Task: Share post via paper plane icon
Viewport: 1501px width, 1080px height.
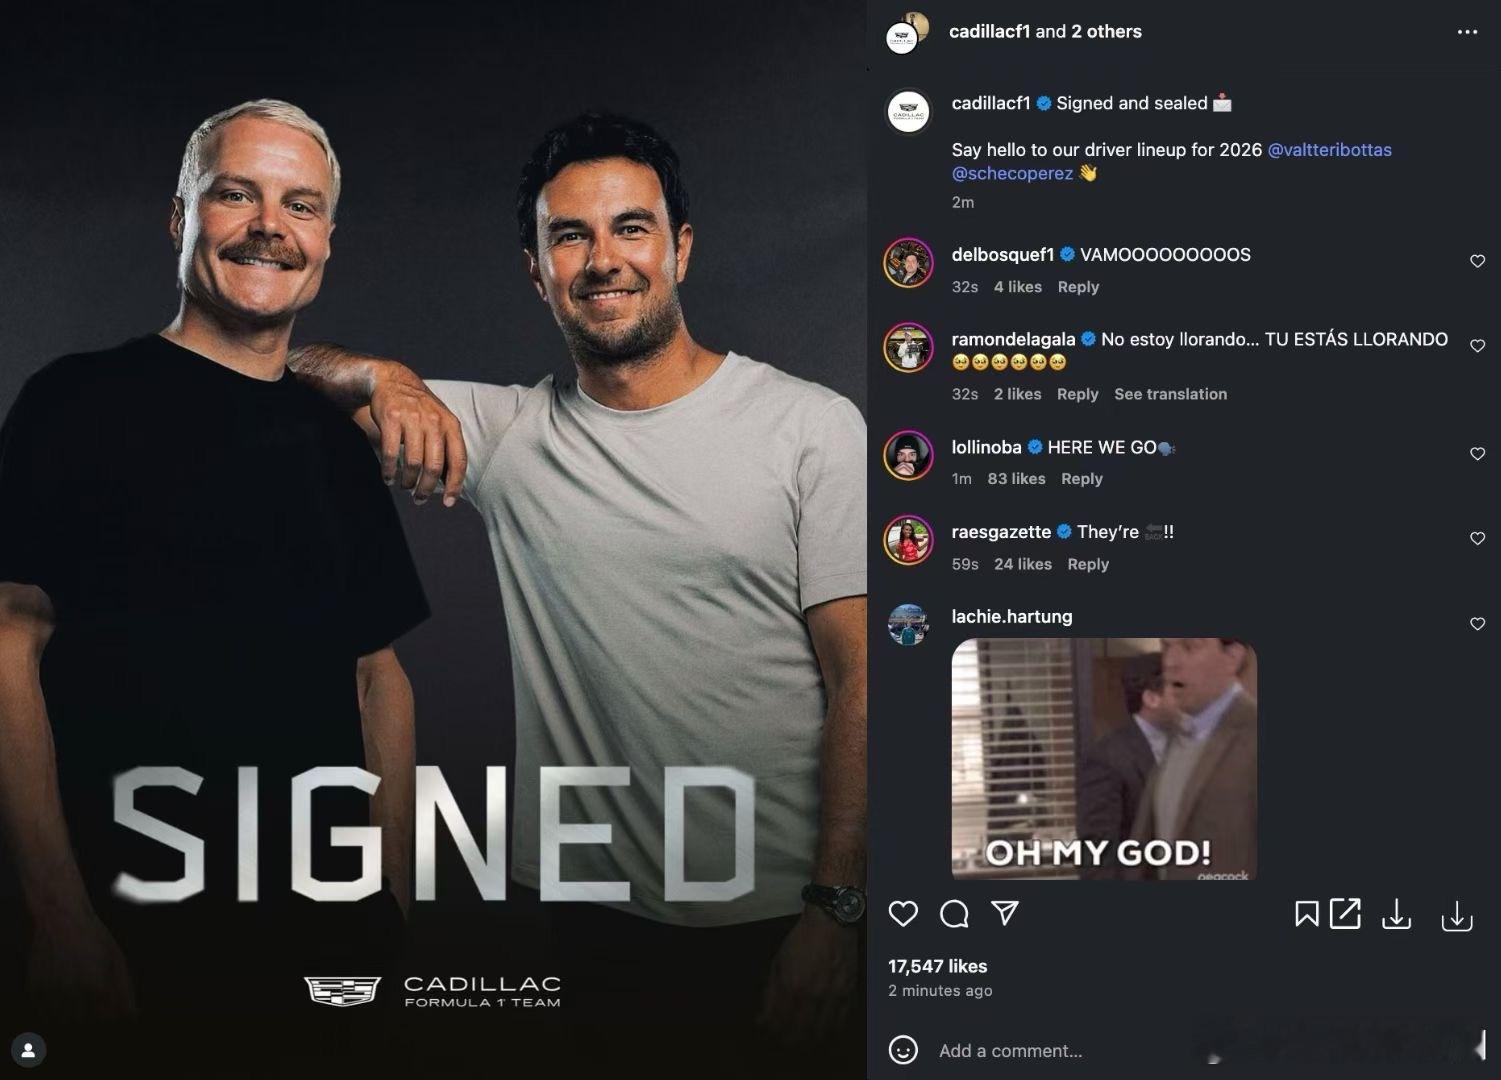Action: click(1005, 912)
